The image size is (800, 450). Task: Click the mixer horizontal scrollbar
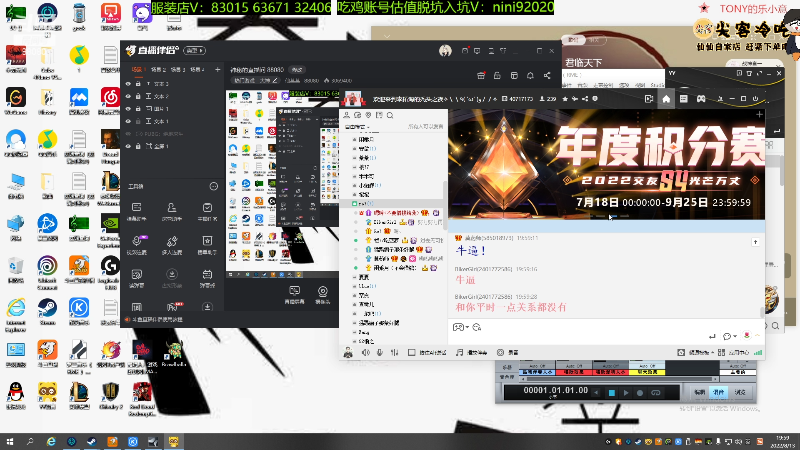[619, 379]
